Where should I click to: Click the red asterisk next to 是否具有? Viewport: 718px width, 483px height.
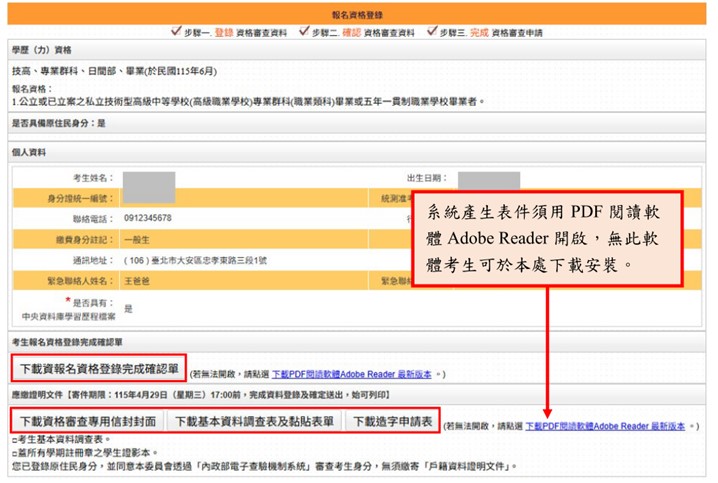click(x=68, y=299)
